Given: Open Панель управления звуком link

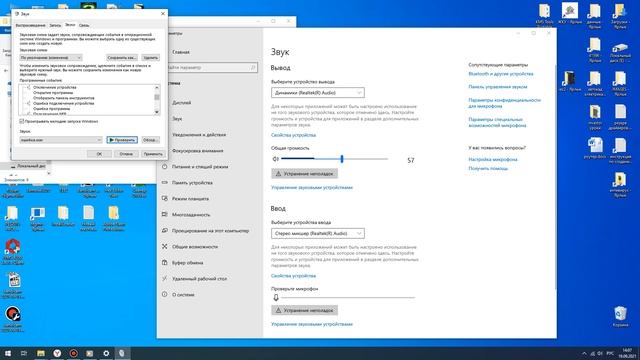Looking at the screenshot, I should (498, 87).
